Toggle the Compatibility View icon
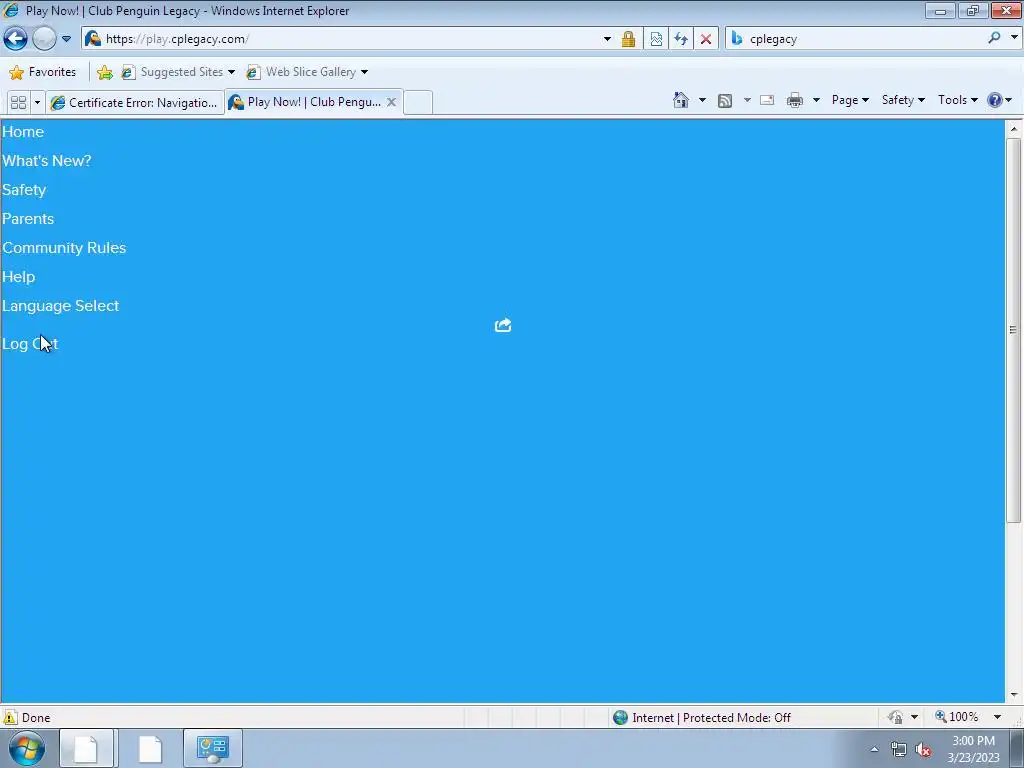 (x=656, y=39)
